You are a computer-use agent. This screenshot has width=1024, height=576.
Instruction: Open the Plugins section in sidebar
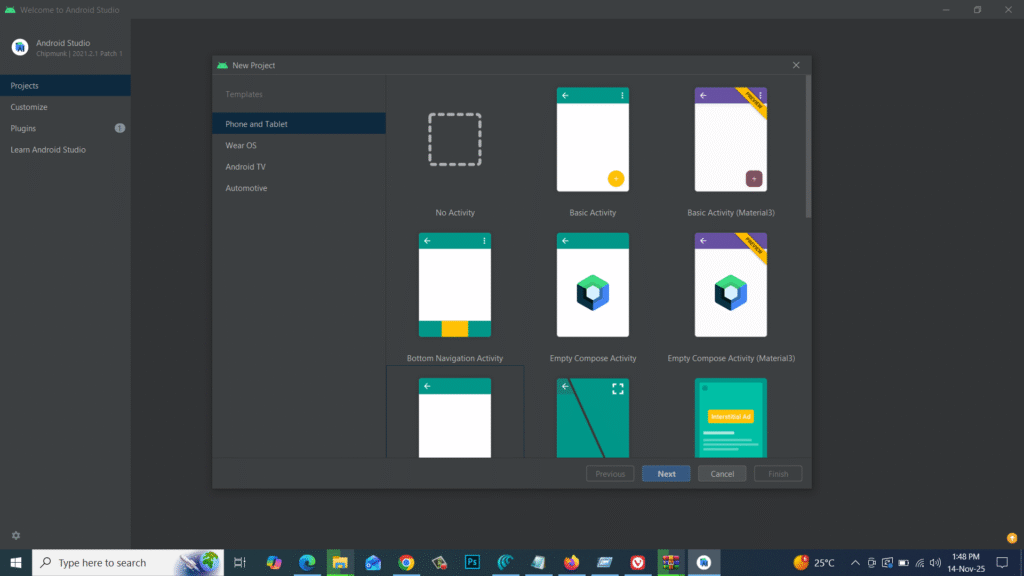pos(23,128)
